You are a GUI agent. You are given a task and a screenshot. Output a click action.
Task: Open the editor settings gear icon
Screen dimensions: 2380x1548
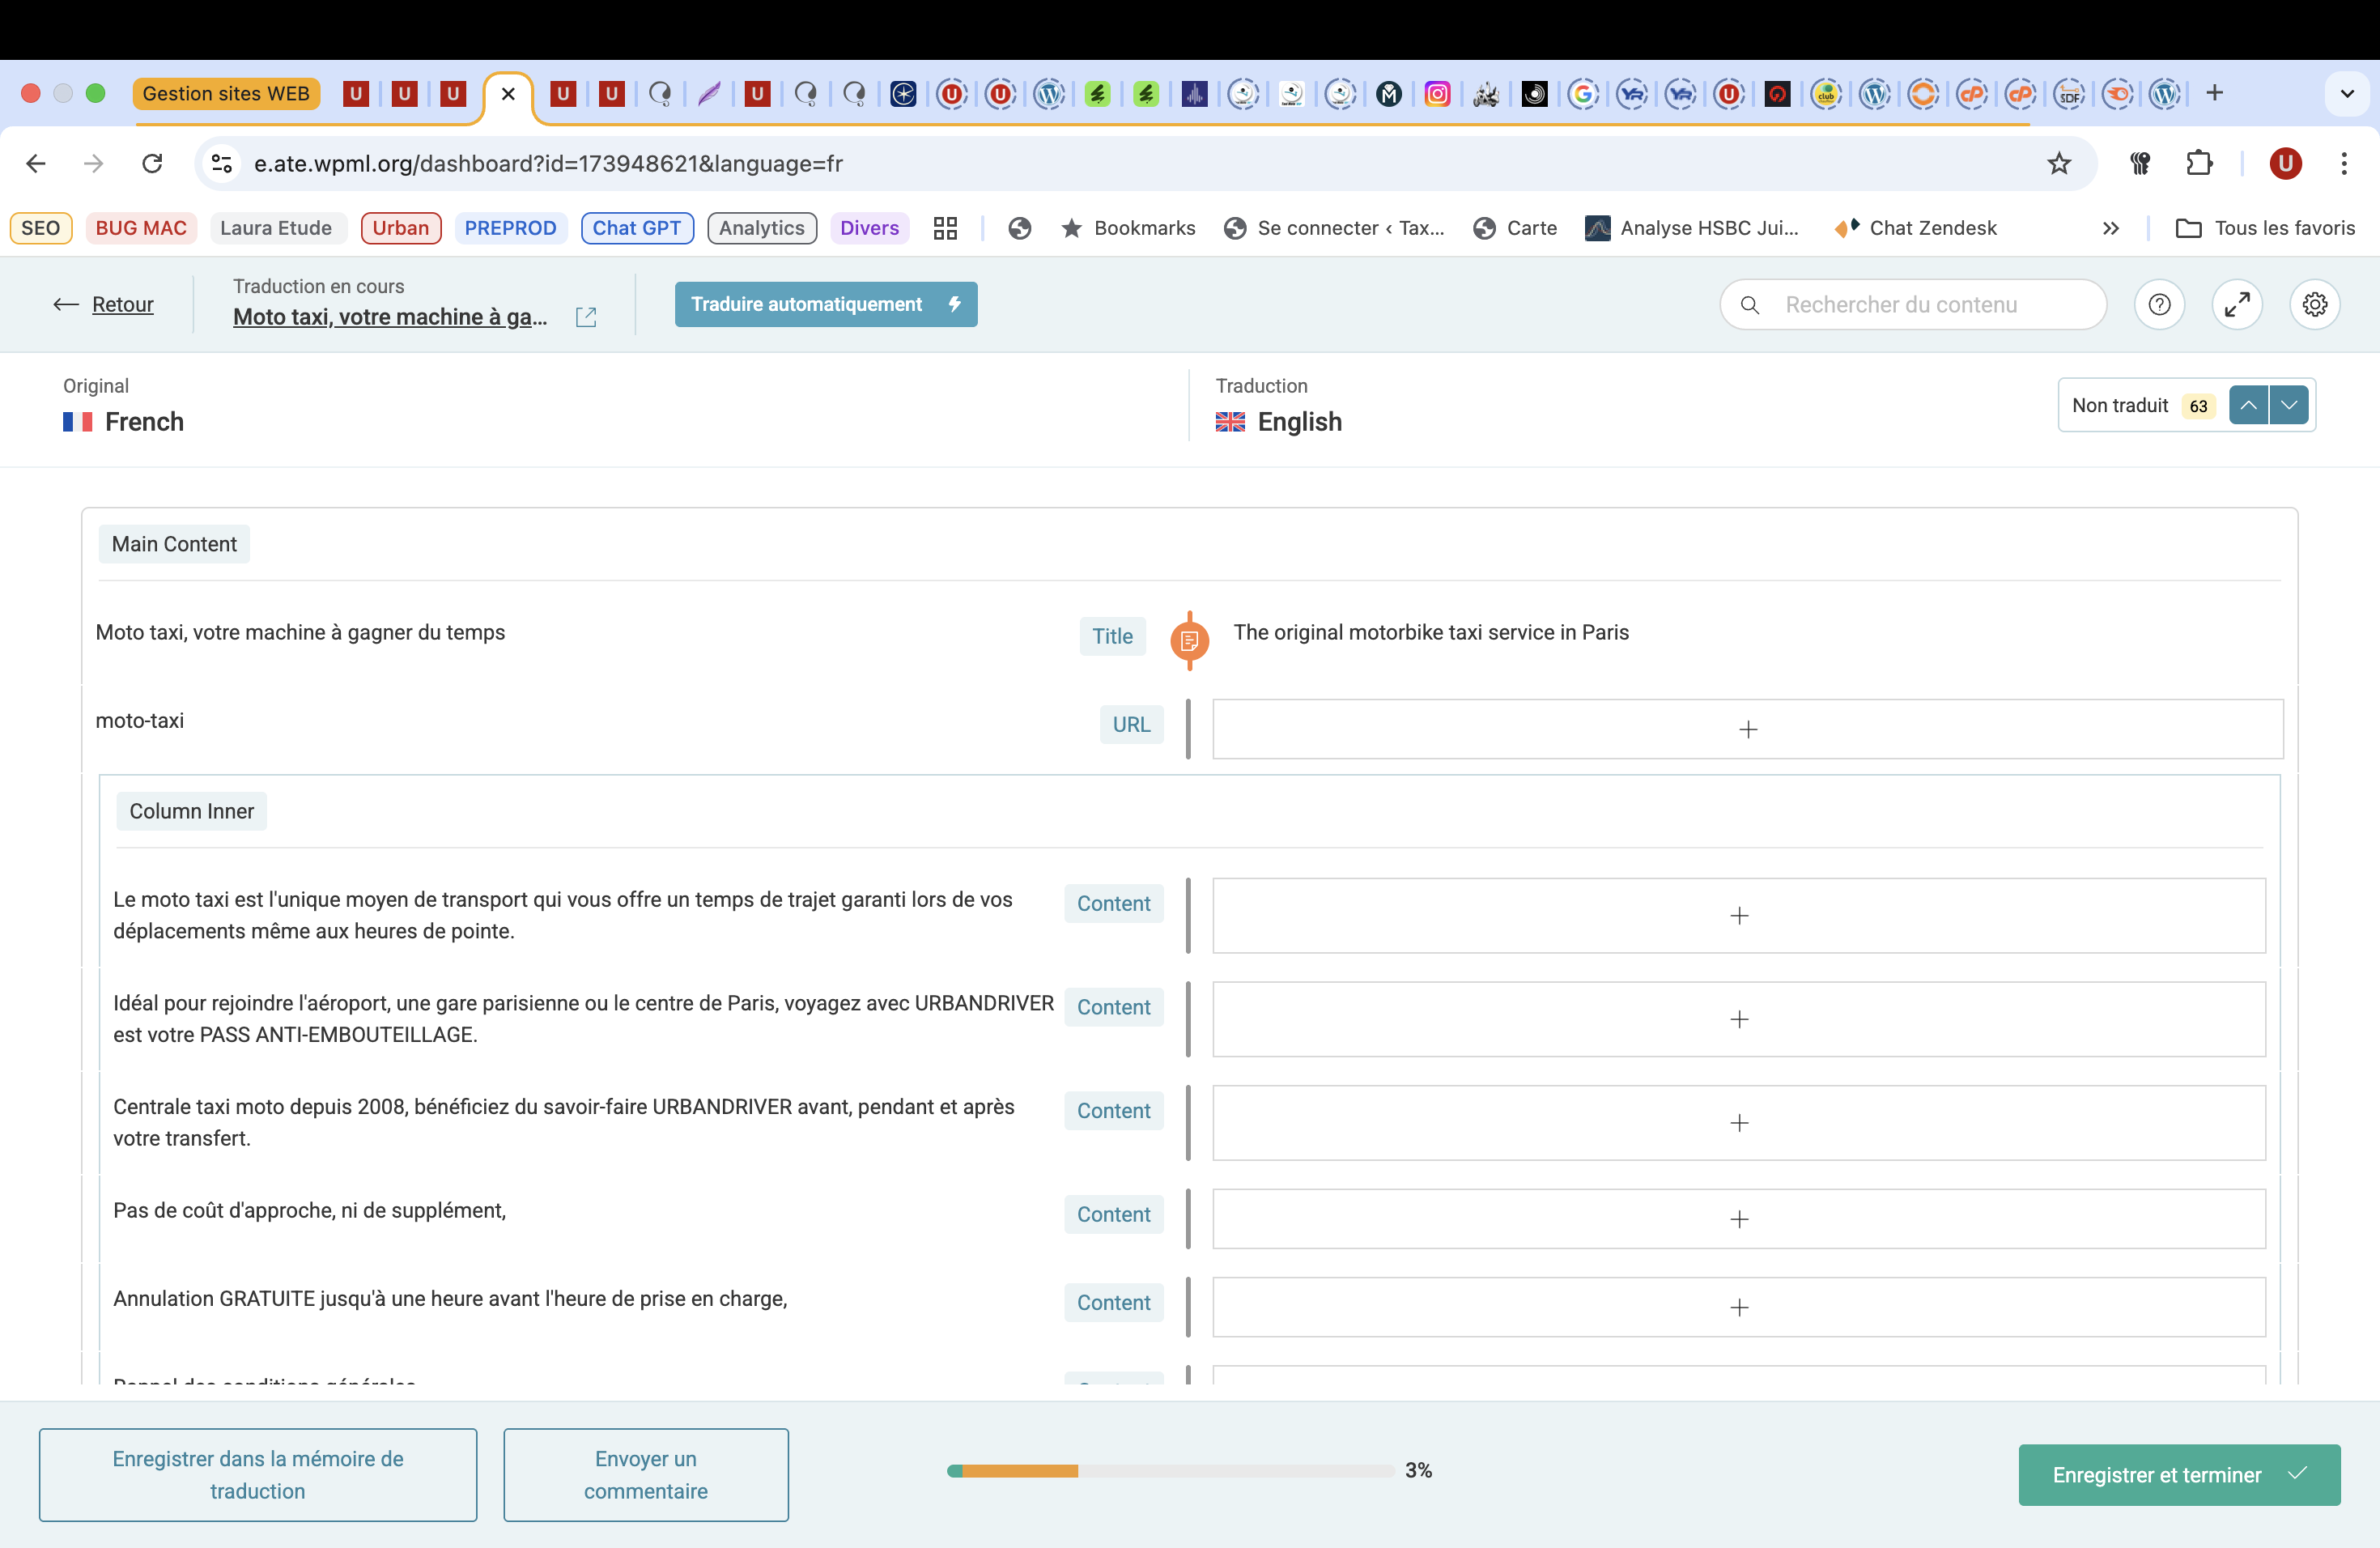[x=2314, y=304]
